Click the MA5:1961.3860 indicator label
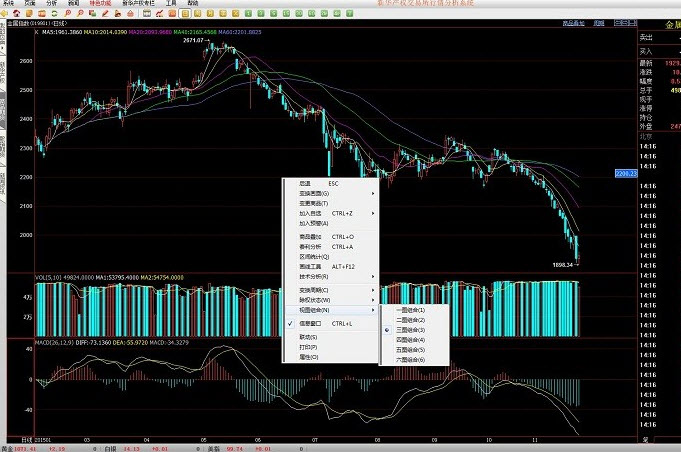This screenshot has height=452, width=681. tap(62, 32)
